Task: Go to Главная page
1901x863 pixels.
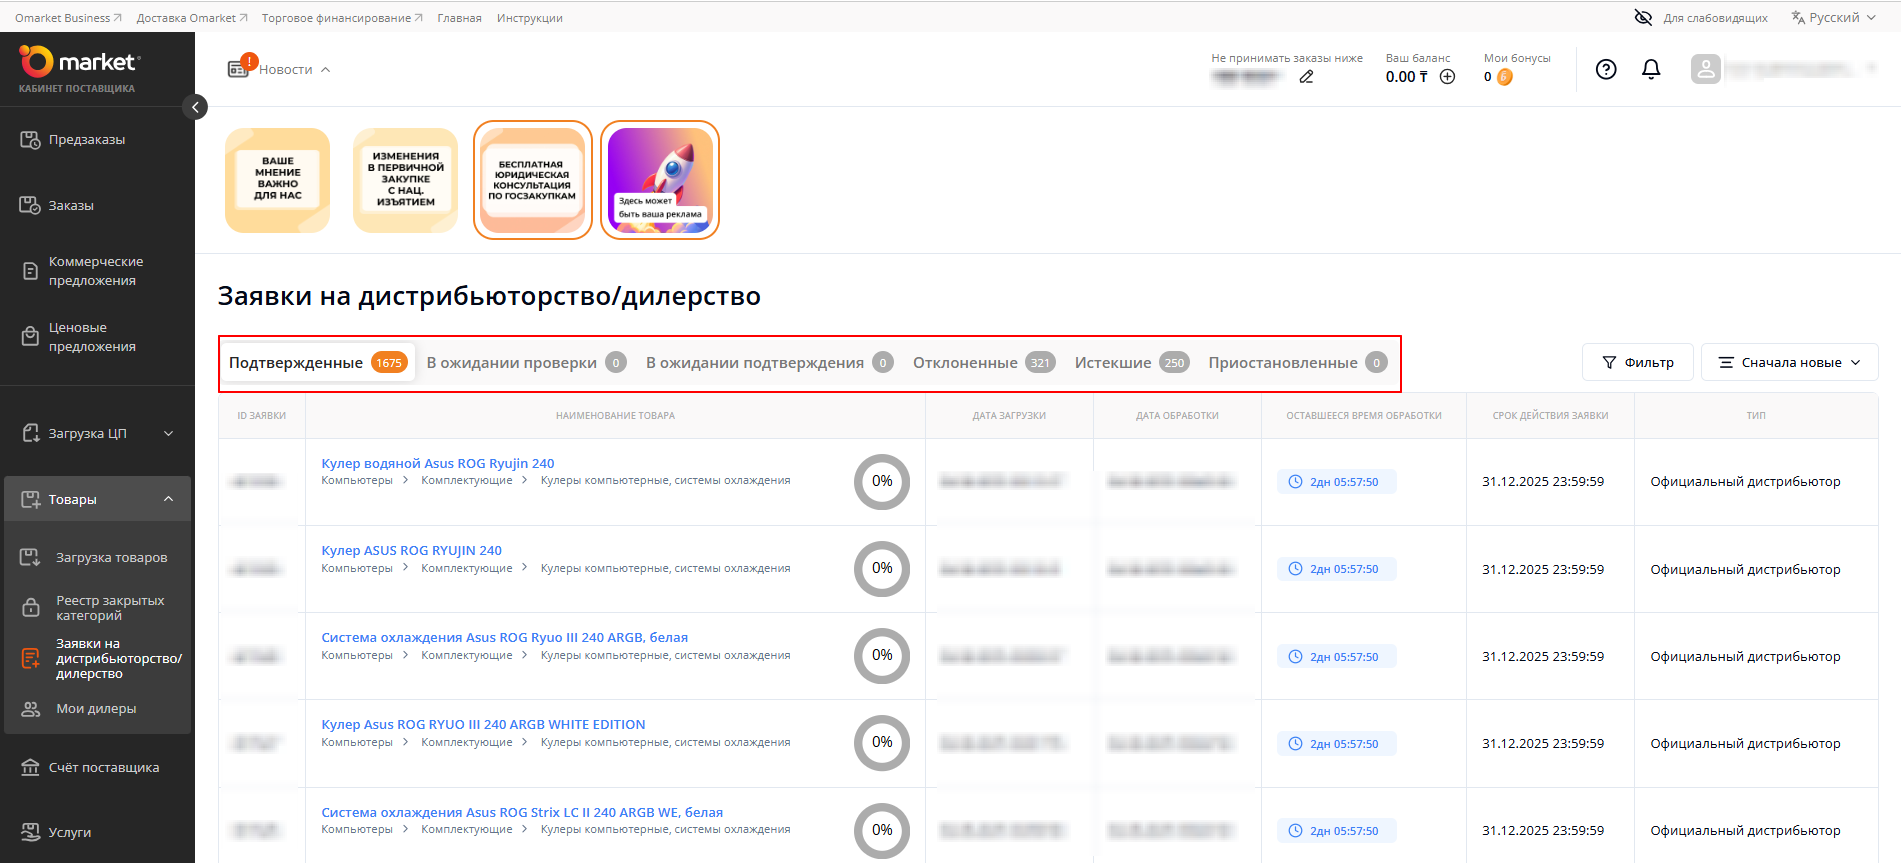Action: click(459, 18)
